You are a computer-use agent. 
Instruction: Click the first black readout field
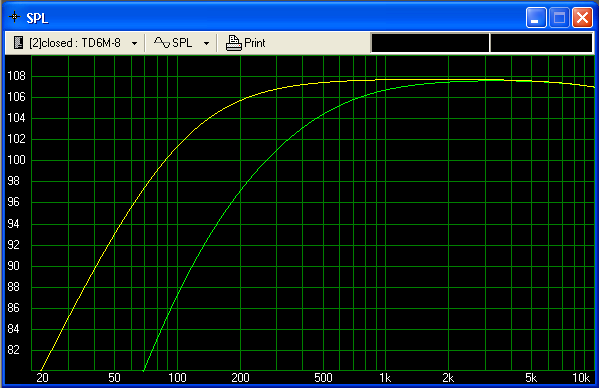click(430, 42)
